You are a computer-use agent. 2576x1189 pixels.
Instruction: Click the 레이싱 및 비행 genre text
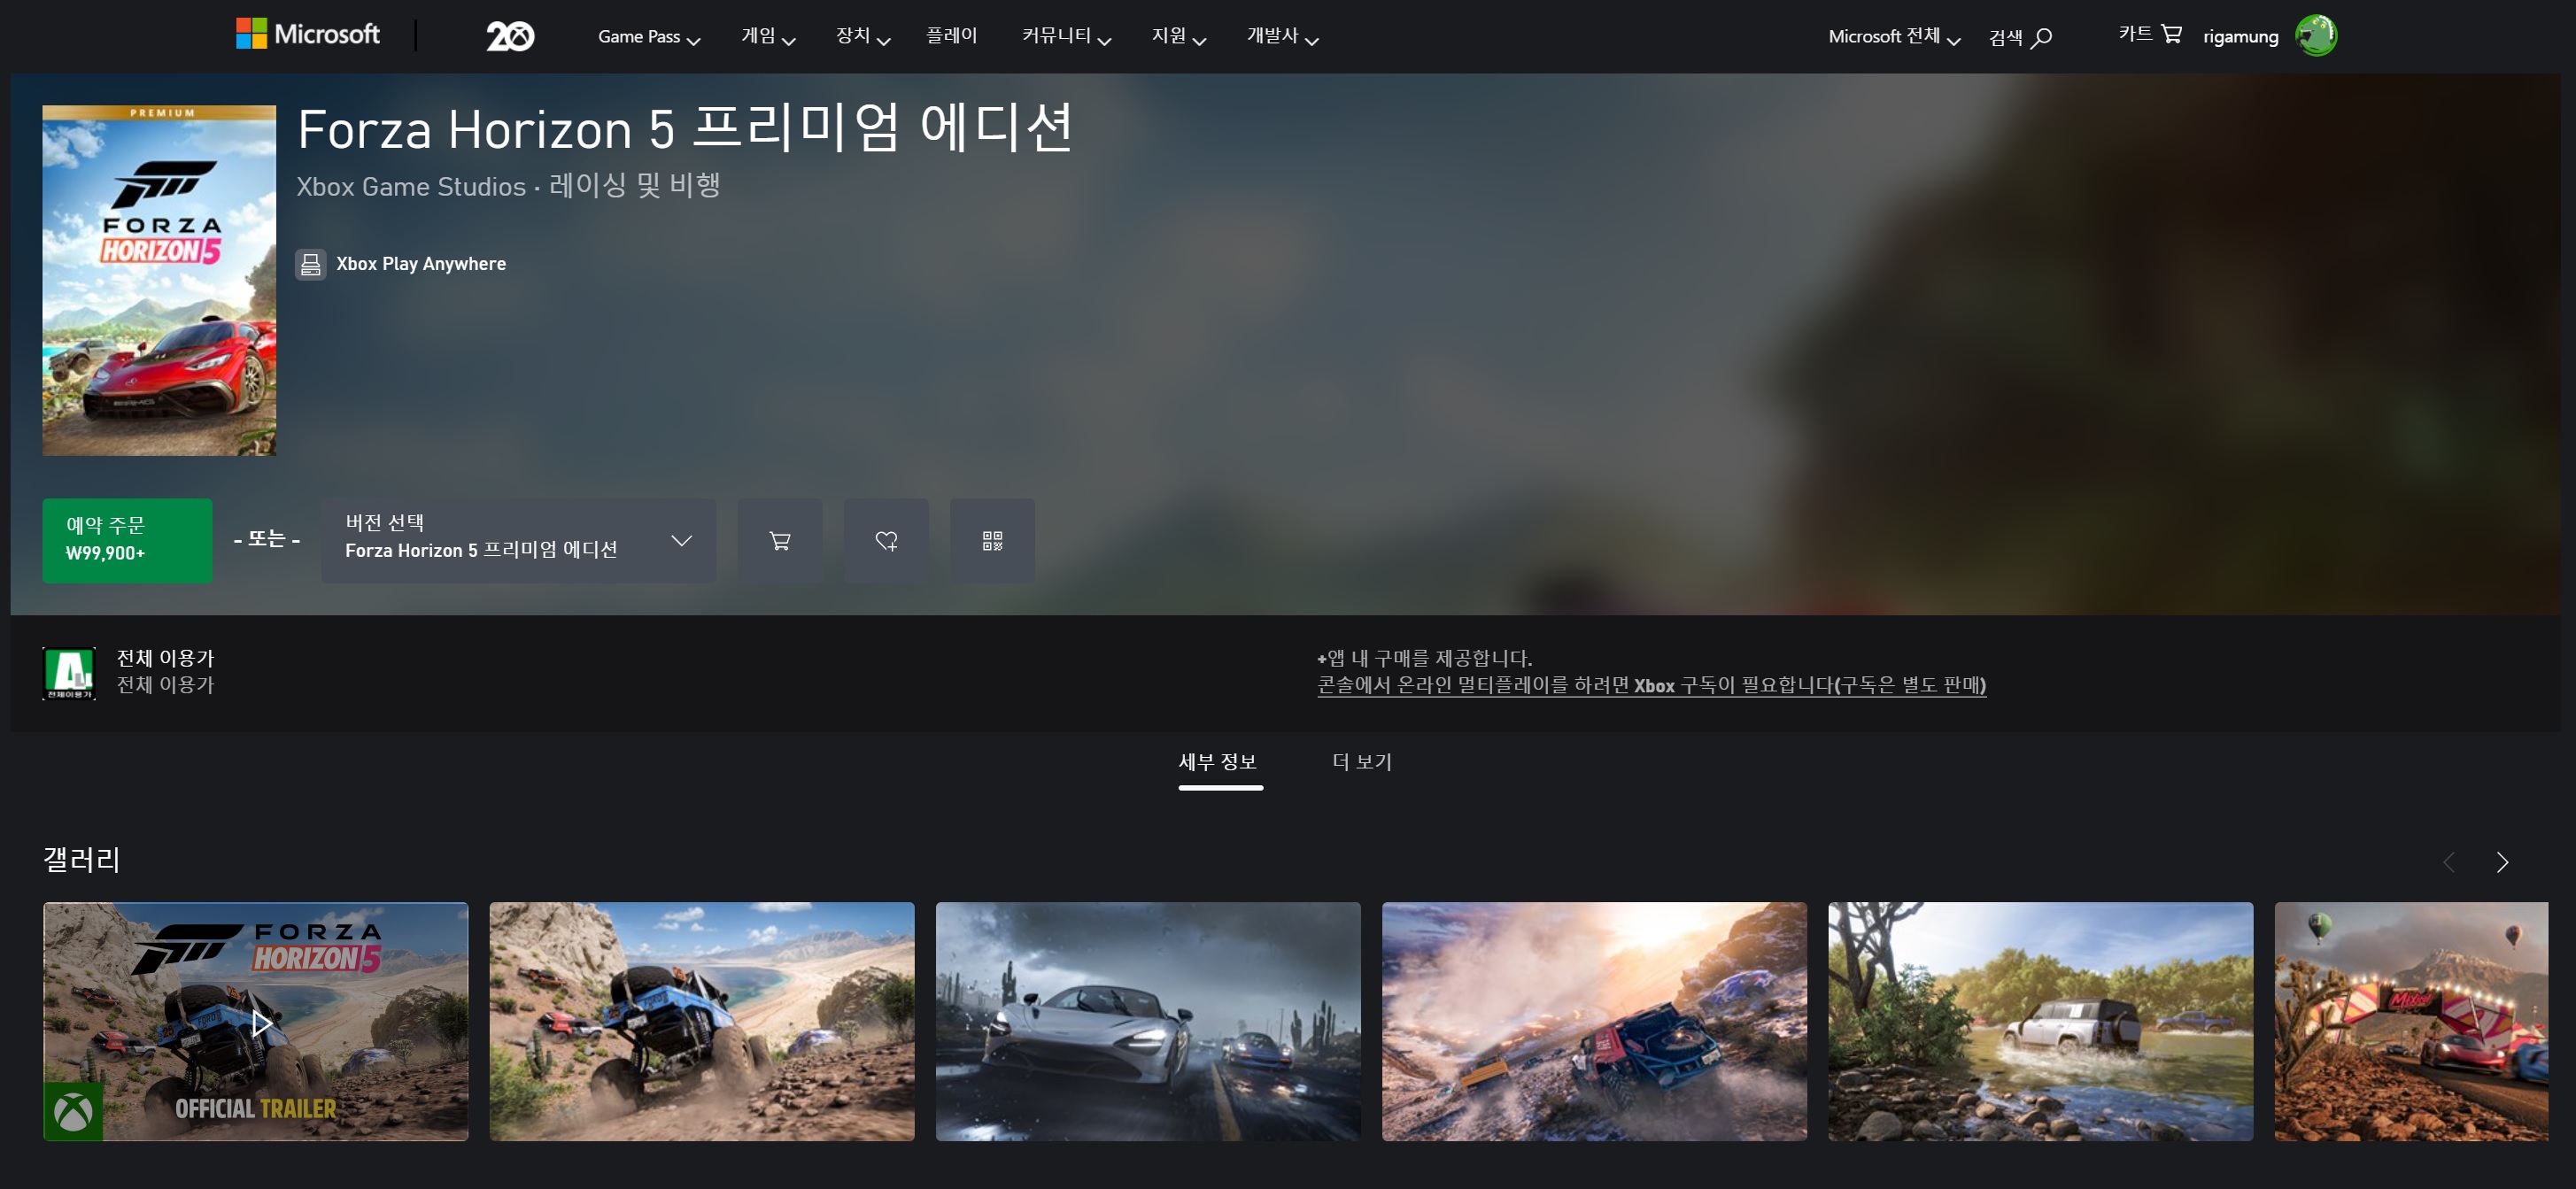point(634,185)
